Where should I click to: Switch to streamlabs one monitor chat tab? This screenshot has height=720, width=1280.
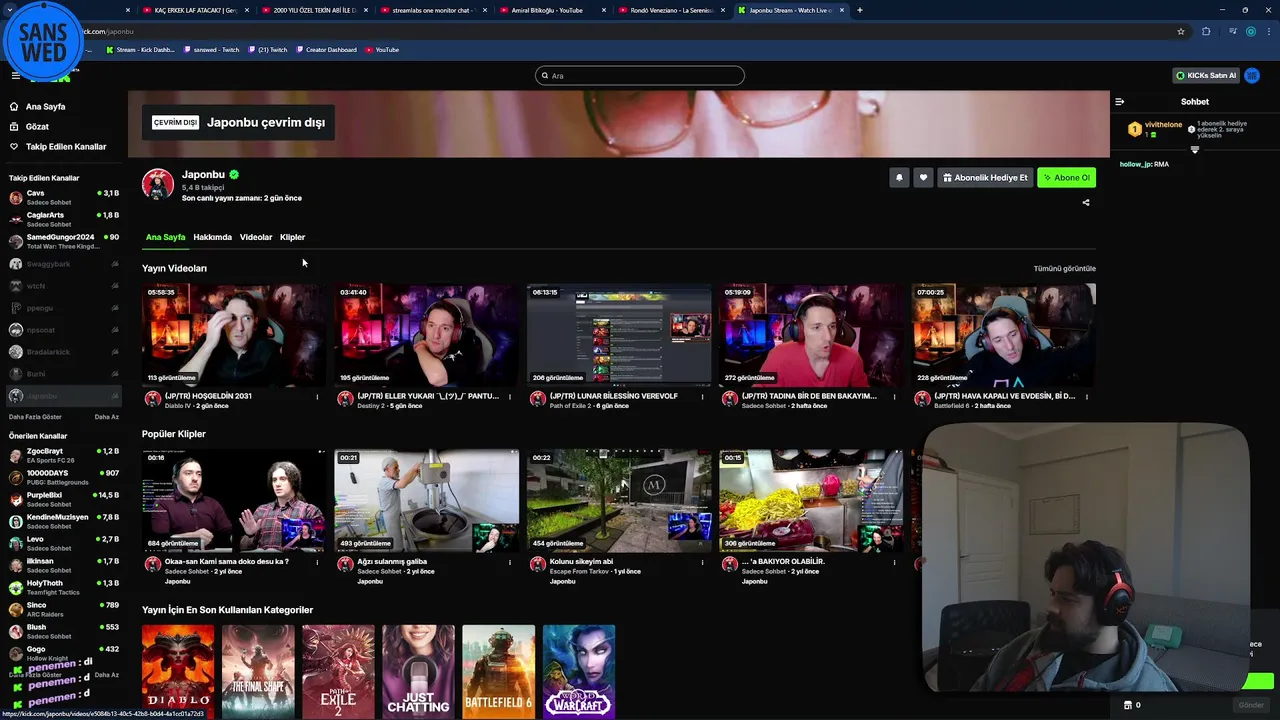[432, 10]
